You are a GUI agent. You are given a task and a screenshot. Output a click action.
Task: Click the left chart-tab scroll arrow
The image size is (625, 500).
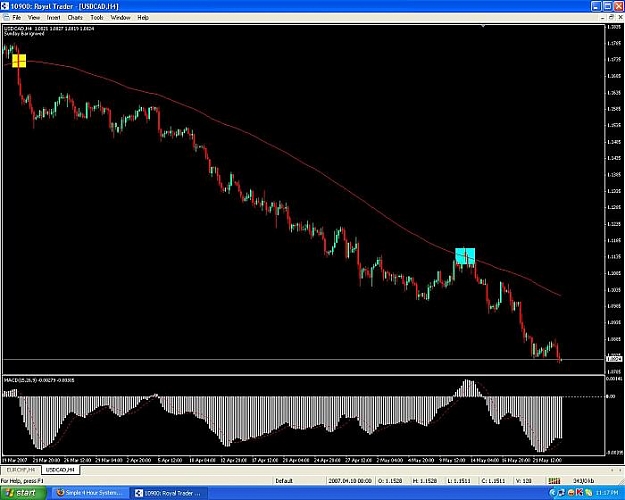[612, 470]
